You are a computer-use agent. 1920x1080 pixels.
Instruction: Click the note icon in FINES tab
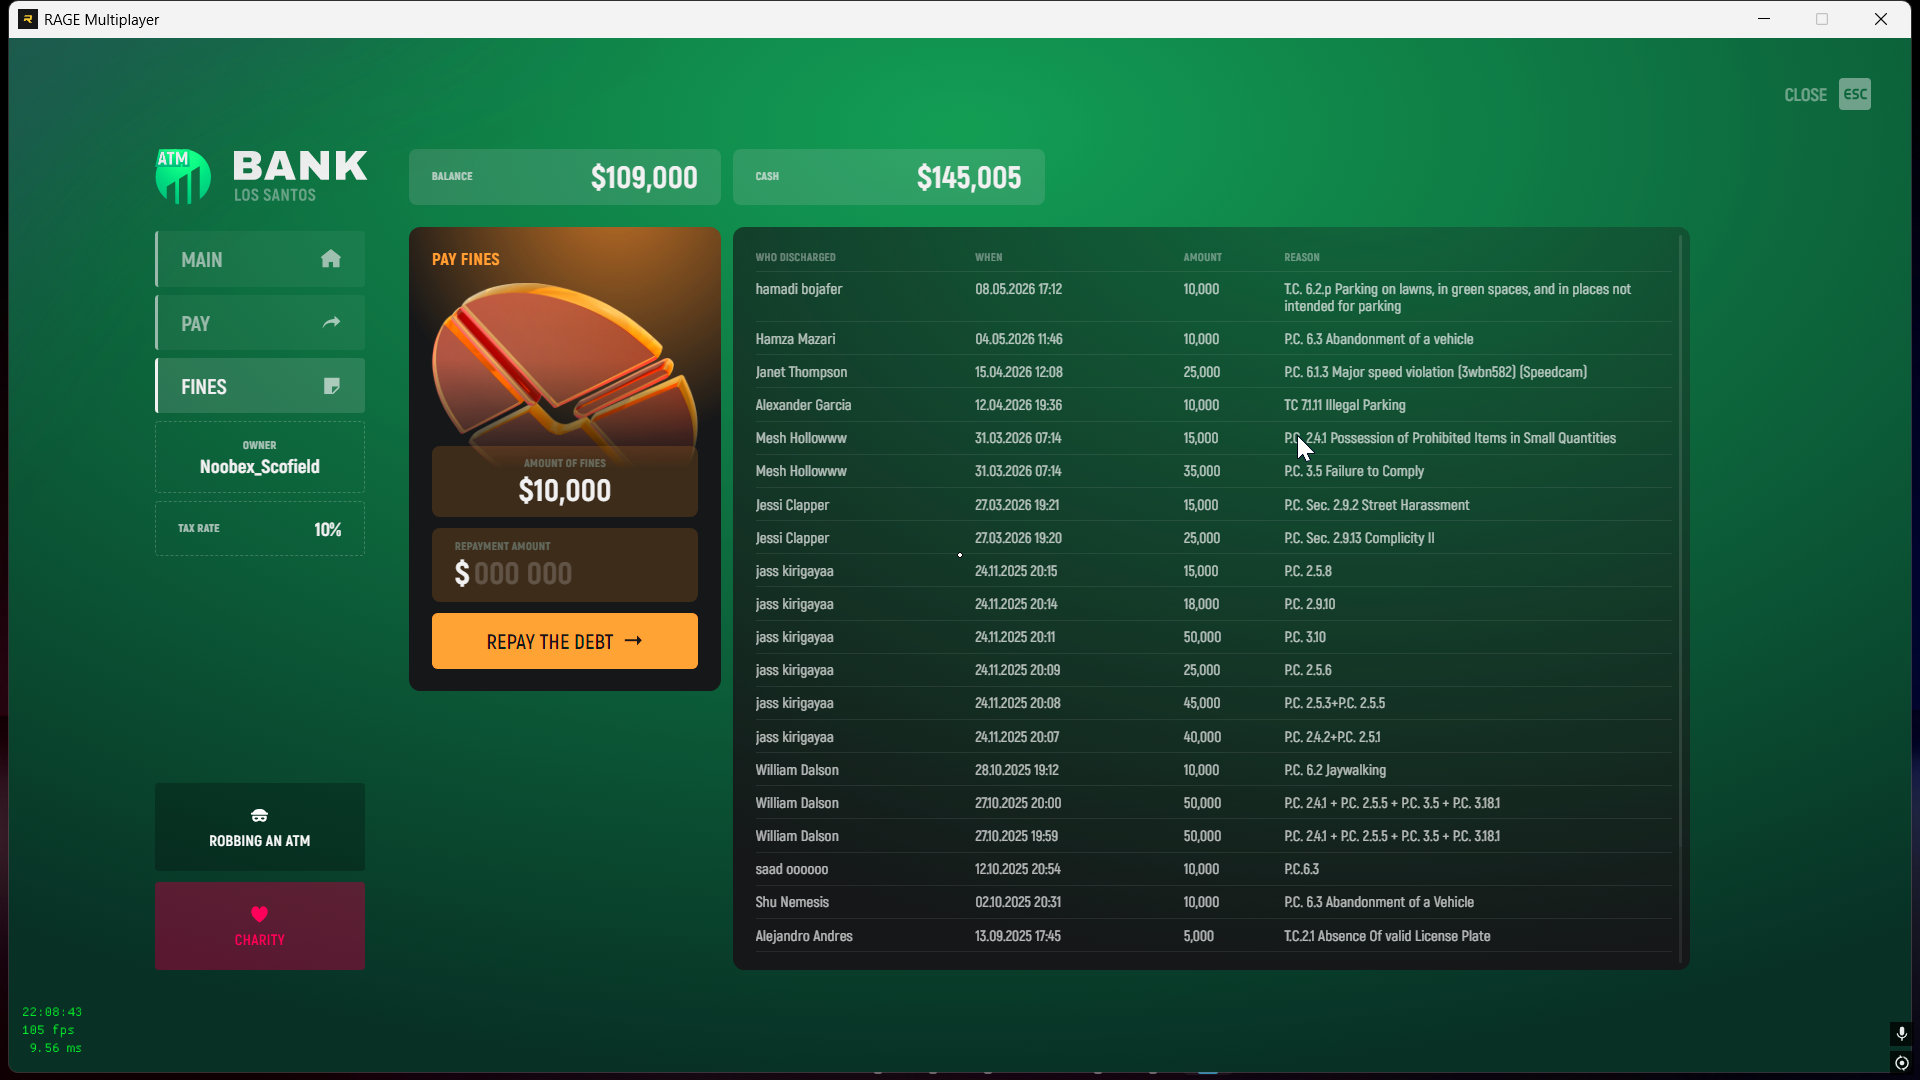click(332, 386)
